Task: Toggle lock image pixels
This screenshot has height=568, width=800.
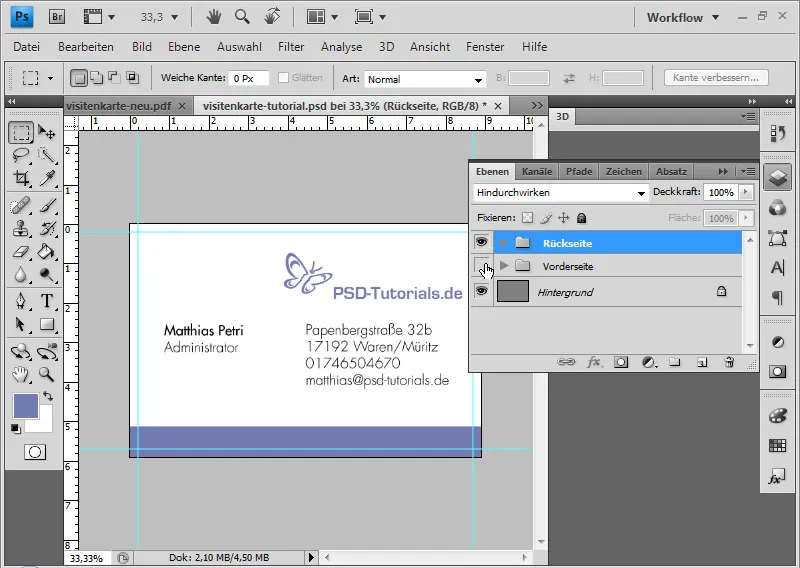Action: click(x=546, y=218)
